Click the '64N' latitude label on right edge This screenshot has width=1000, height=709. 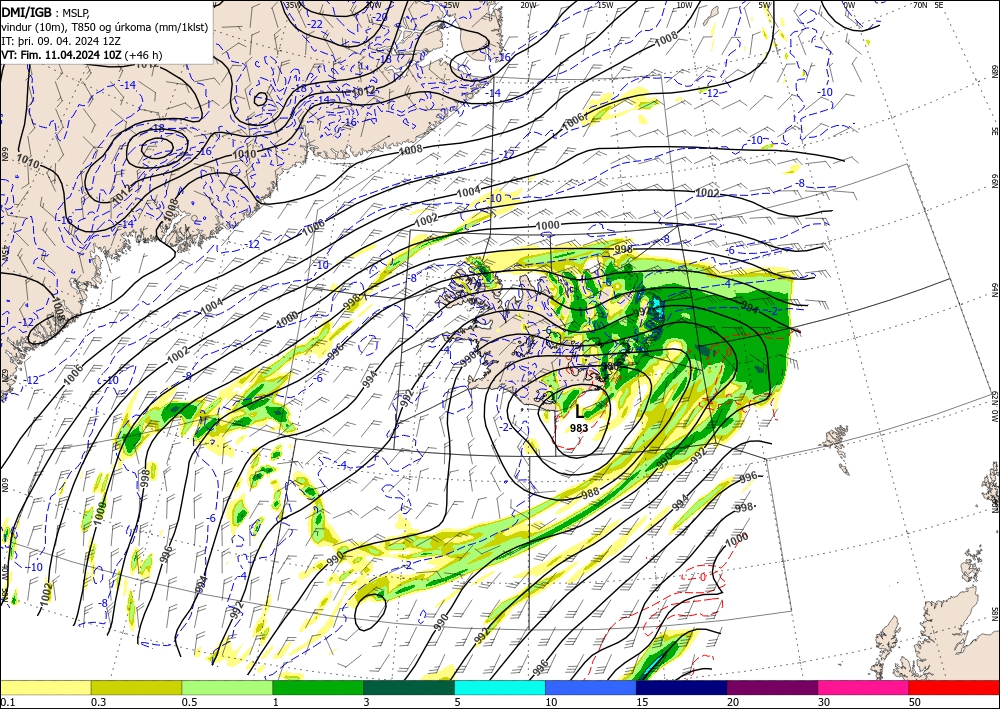coord(994,290)
